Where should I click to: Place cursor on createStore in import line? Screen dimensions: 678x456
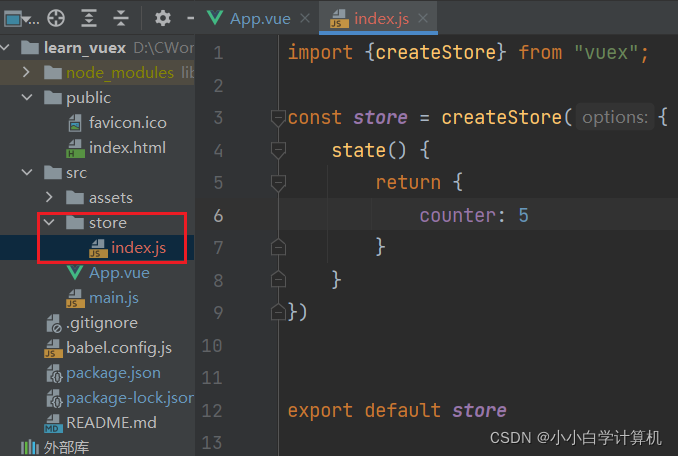(435, 53)
